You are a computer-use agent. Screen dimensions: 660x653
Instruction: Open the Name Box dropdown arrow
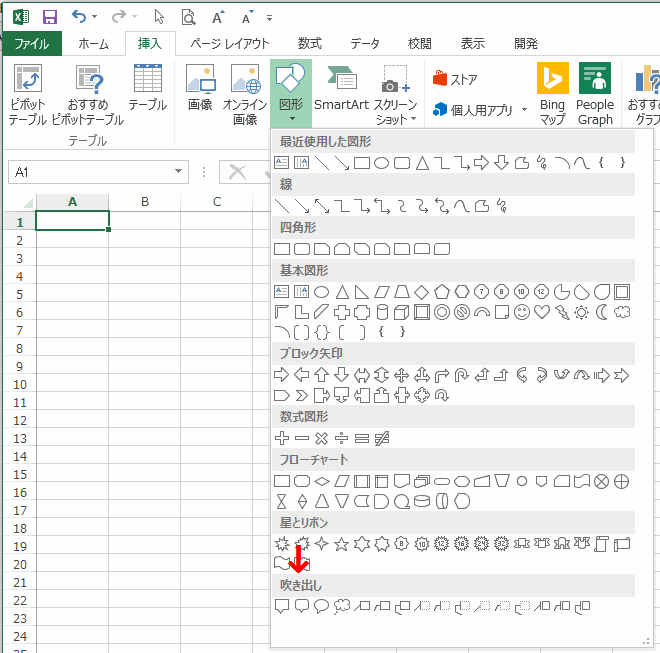tap(178, 171)
